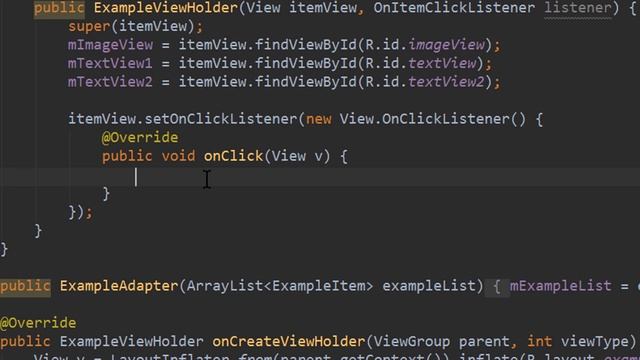Image resolution: width=640 pixels, height=360 pixels.
Task: Click the ArrayList<ExampleItem> type
Action: click(x=280, y=286)
